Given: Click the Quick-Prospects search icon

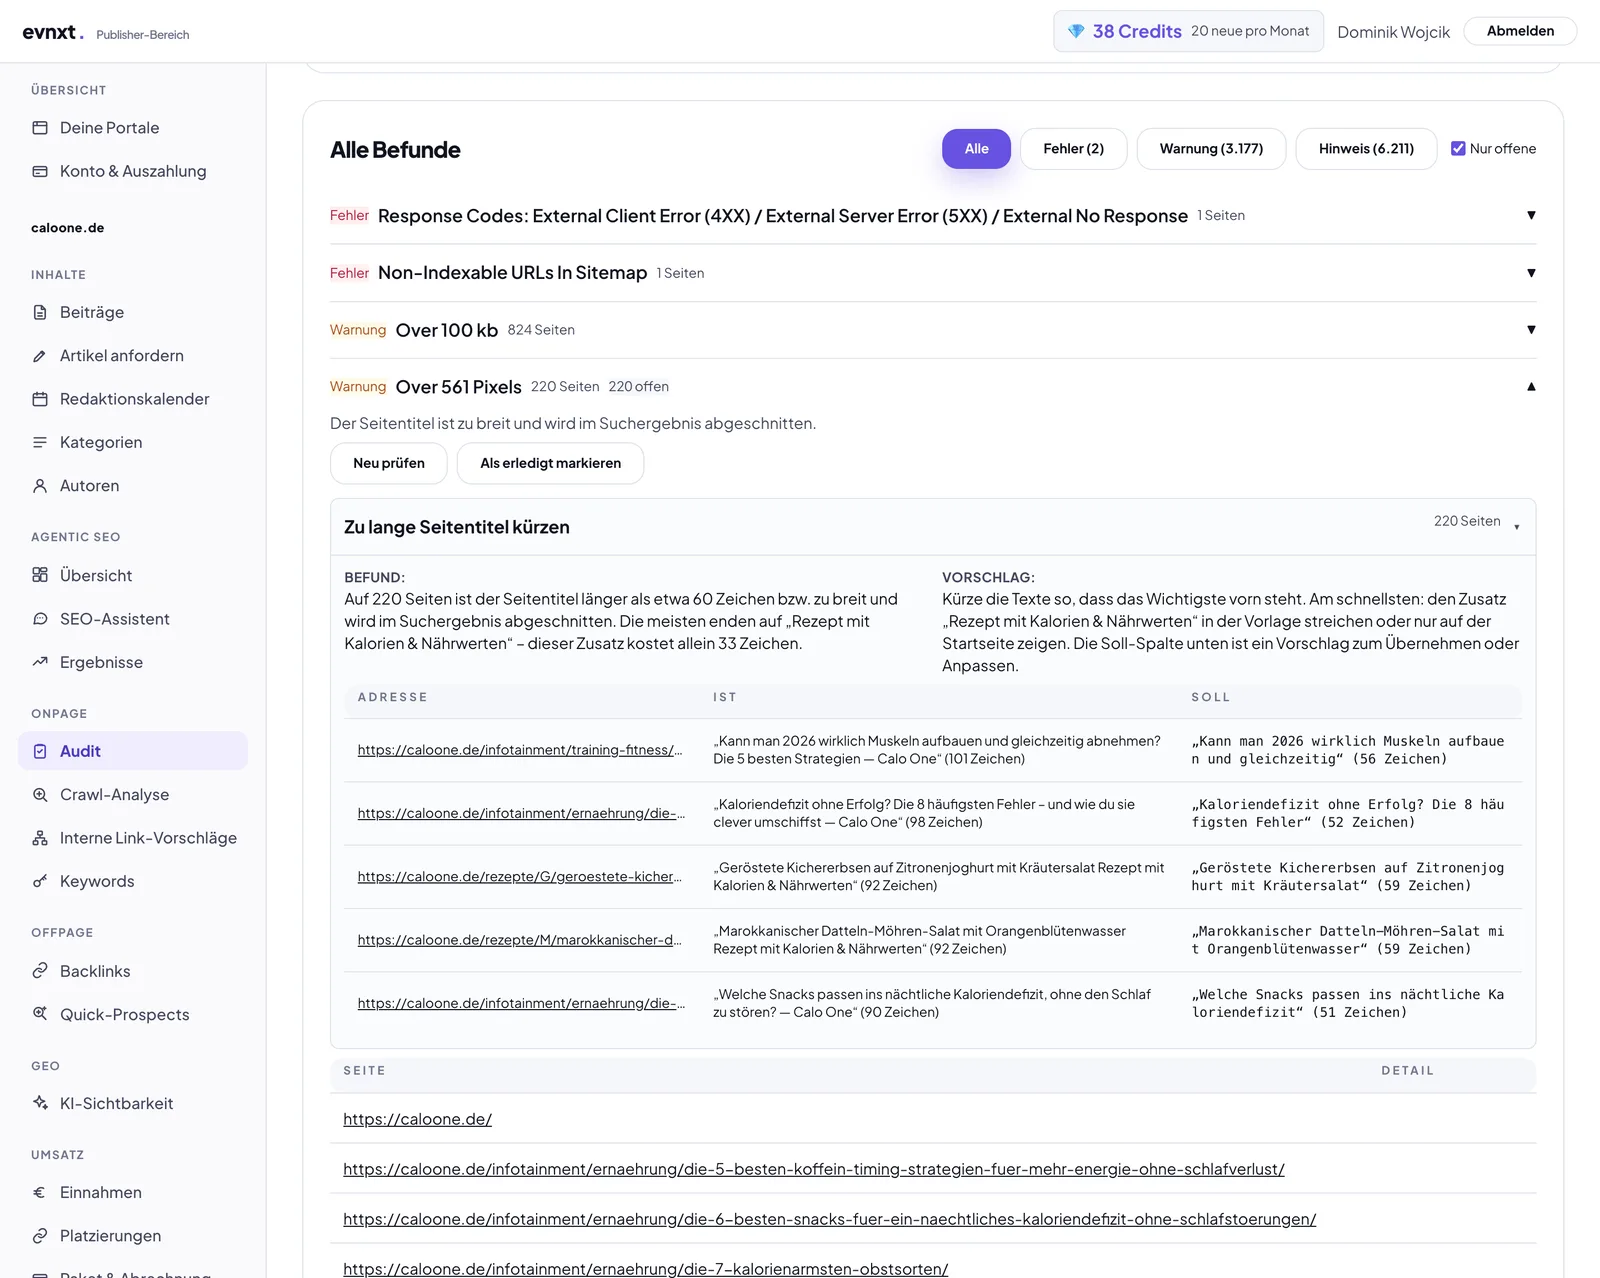Looking at the screenshot, I should coord(40,1014).
